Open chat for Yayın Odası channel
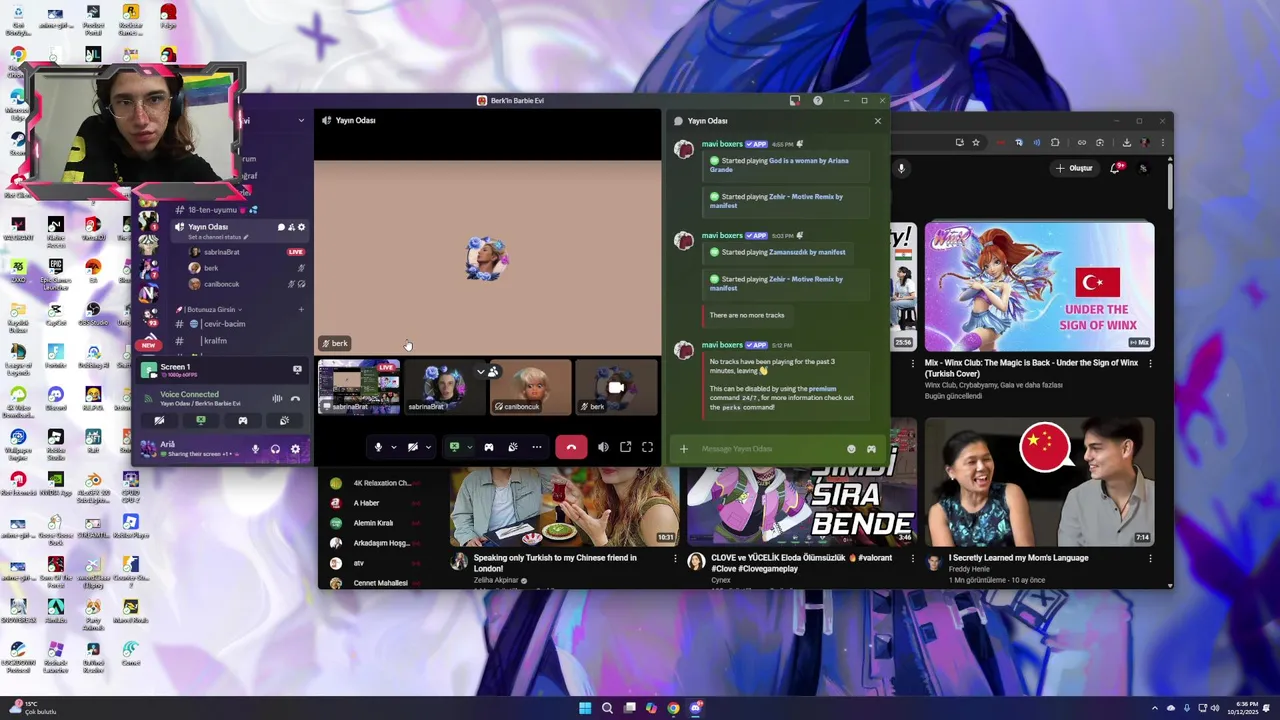Viewport: 1280px width, 720px height. coord(281,227)
